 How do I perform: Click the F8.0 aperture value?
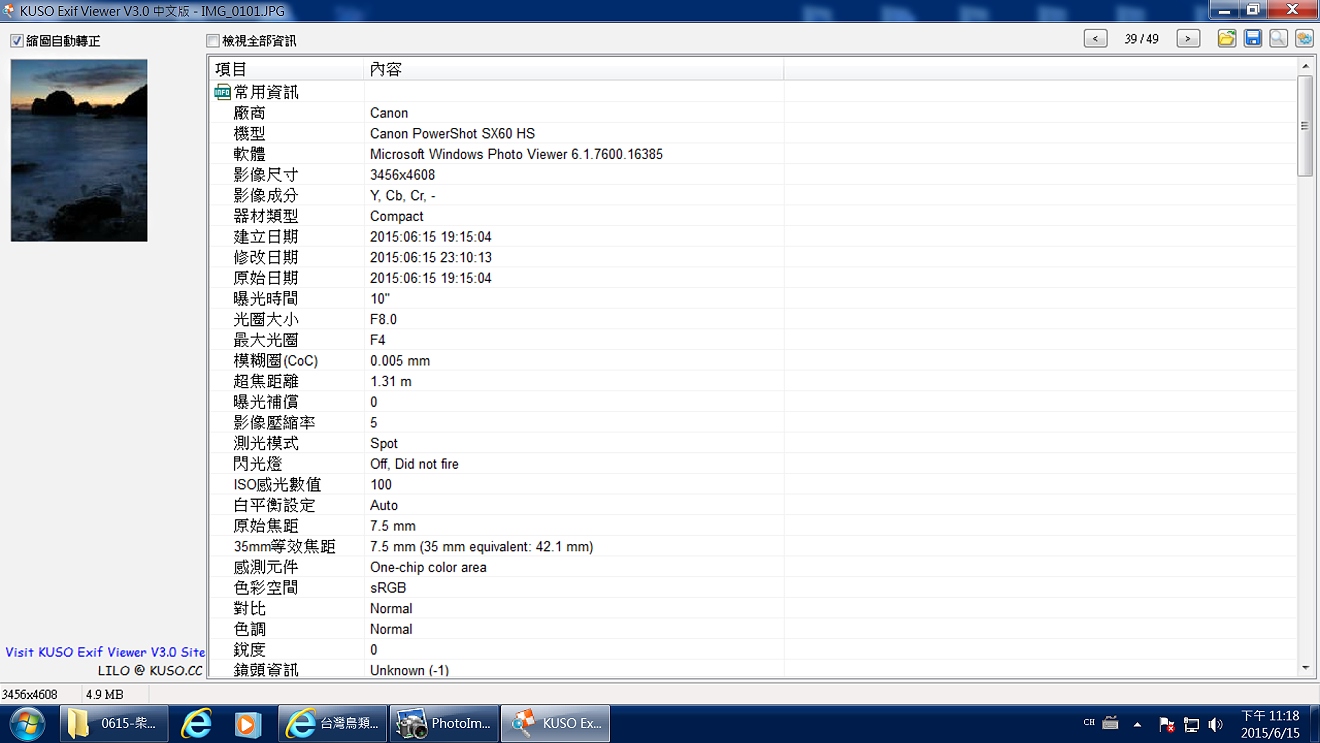click(383, 320)
